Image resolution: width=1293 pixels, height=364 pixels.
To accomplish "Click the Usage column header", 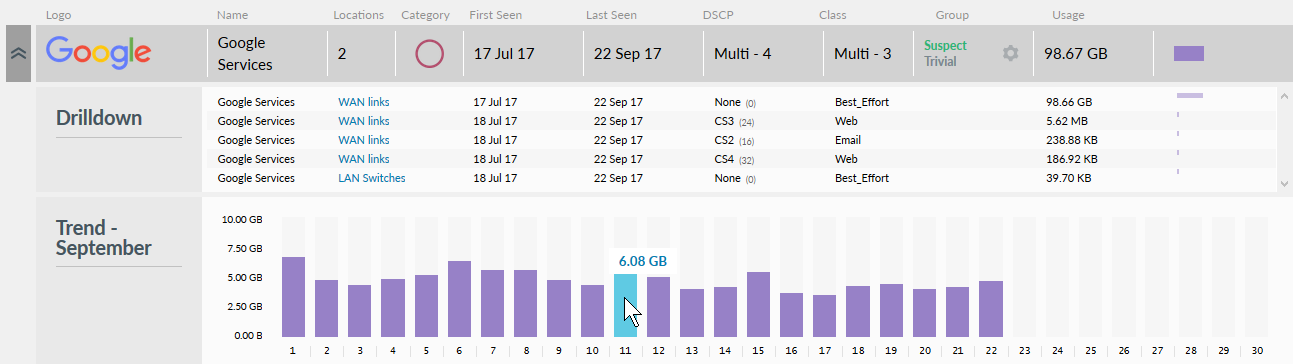I will pyautogui.click(x=1068, y=15).
